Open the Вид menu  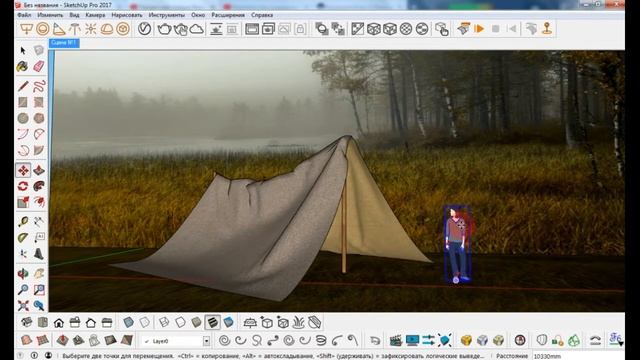pos(74,15)
